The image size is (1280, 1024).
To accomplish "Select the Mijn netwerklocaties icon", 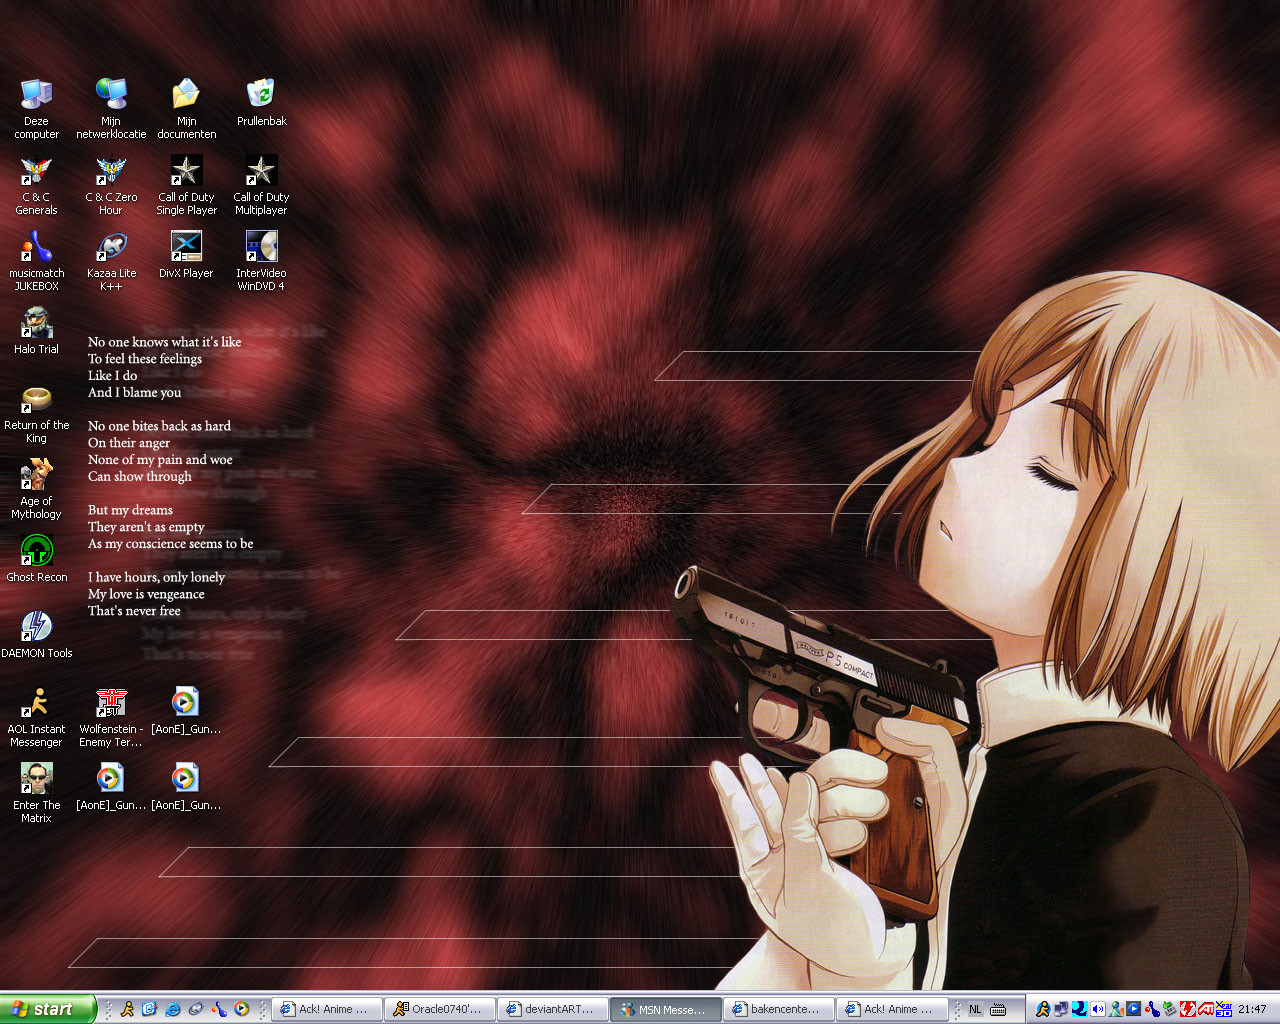I will pos(111,108).
